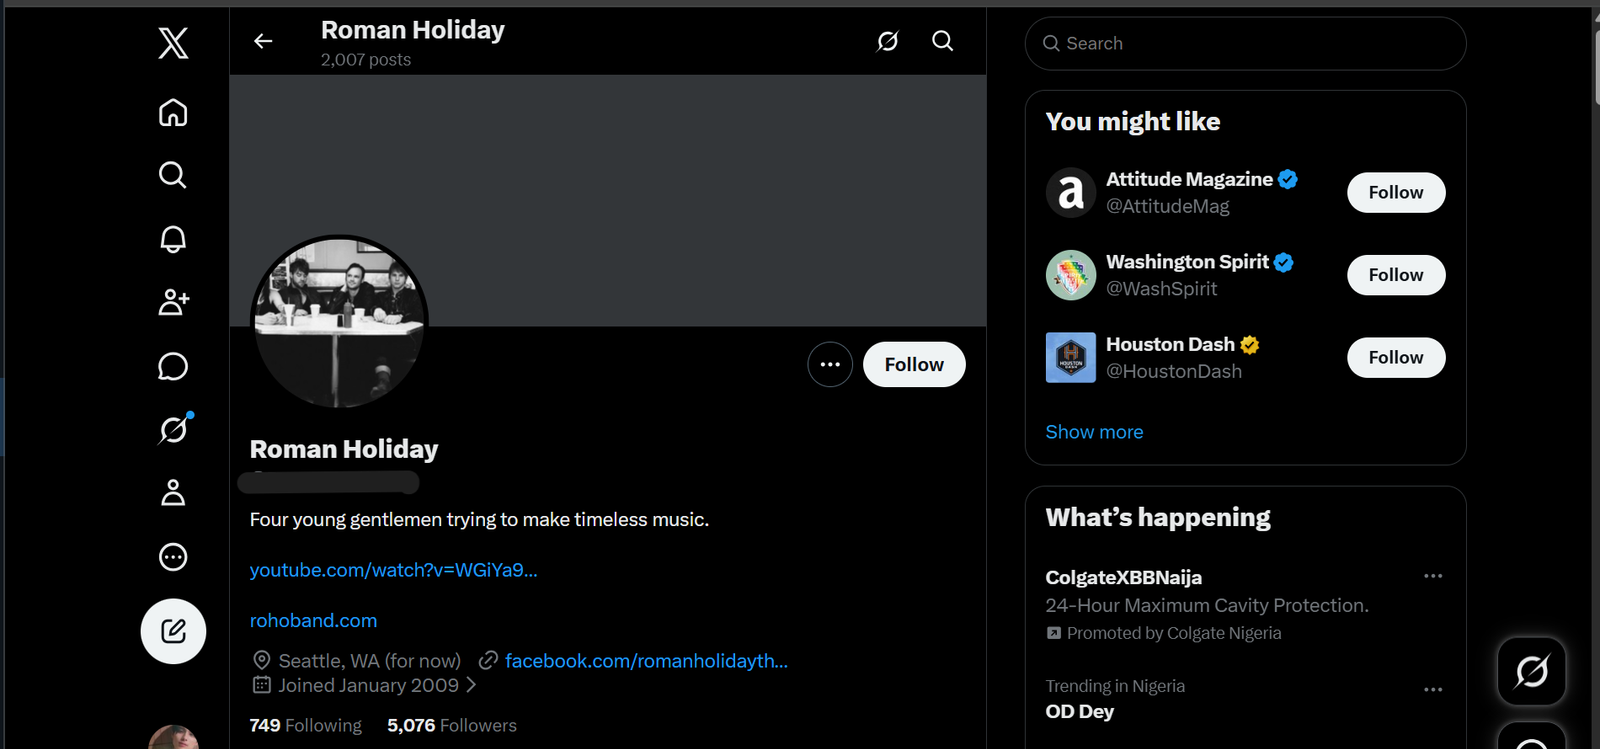Go back using the header arrow
This screenshot has width=1600, height=749.
coord(263,41)
